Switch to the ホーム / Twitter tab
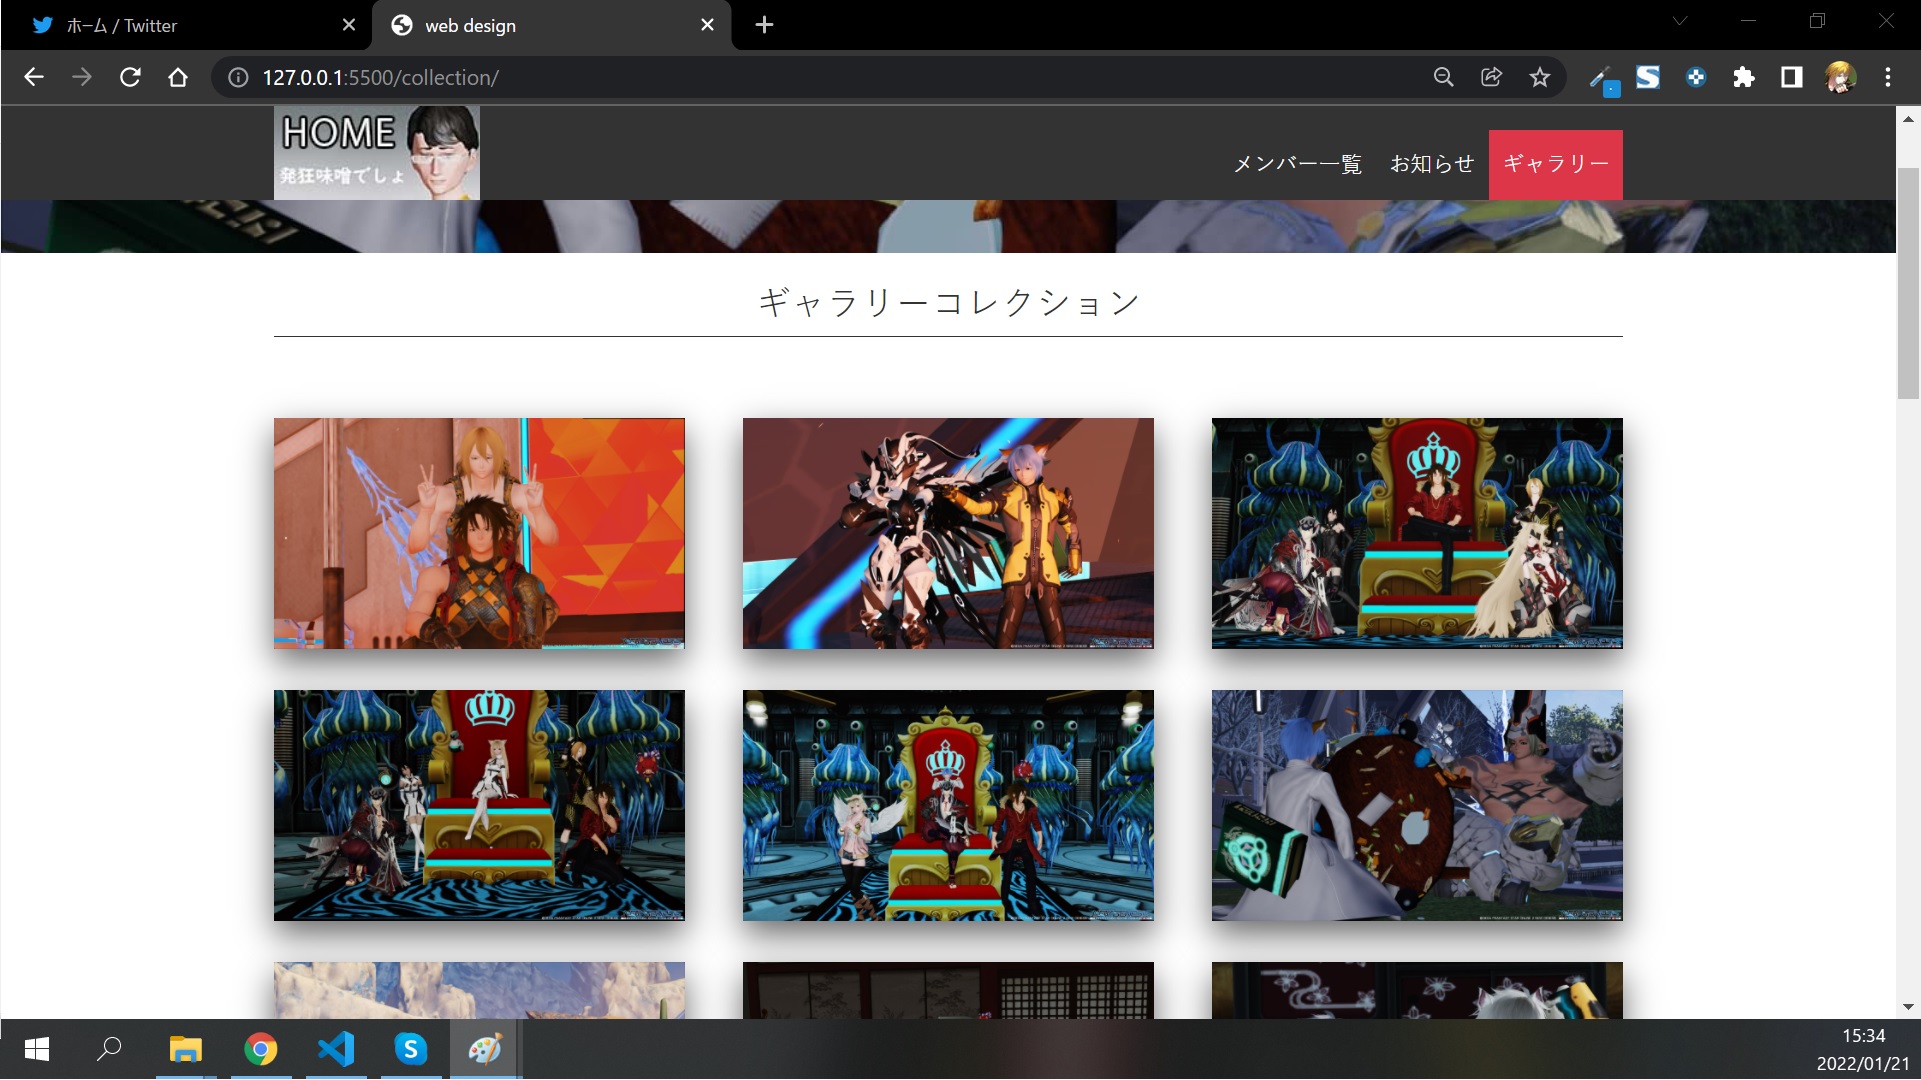This screenshot has height=1080, width=1921. point(187,25)
